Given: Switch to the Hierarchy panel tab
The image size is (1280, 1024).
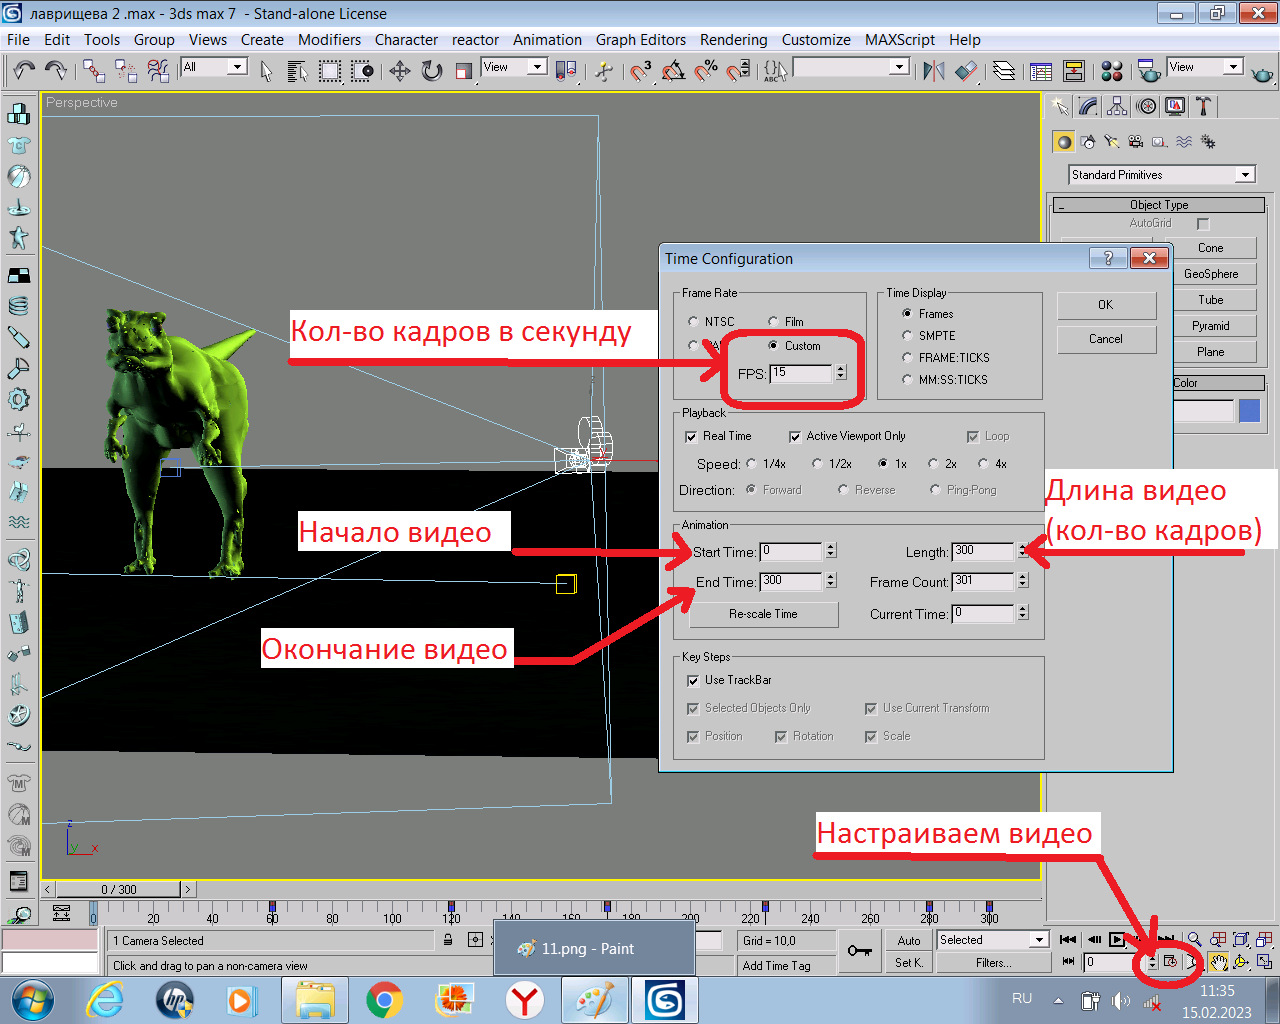Looking at the screenshot, I should (1118, 106).
